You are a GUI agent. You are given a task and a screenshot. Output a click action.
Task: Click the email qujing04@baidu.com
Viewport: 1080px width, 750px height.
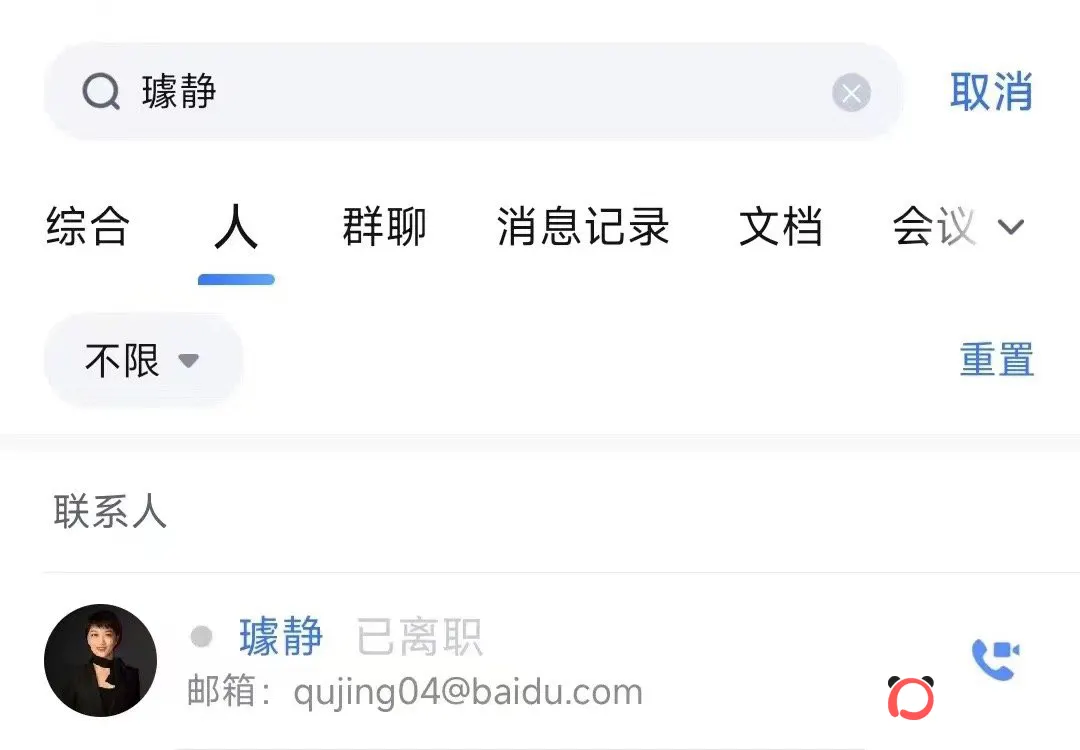pyautogui.click(x=468, y=691)
